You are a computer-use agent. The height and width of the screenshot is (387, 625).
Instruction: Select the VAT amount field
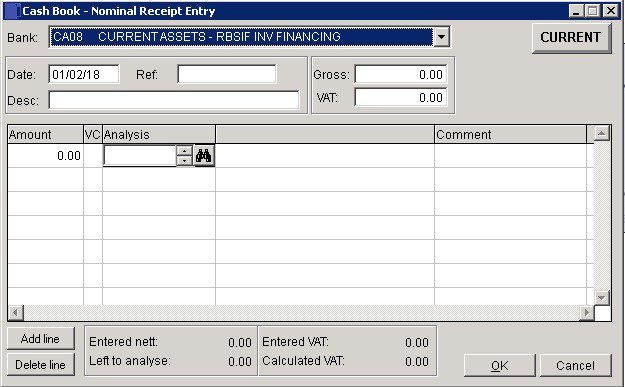pos(401,98)
